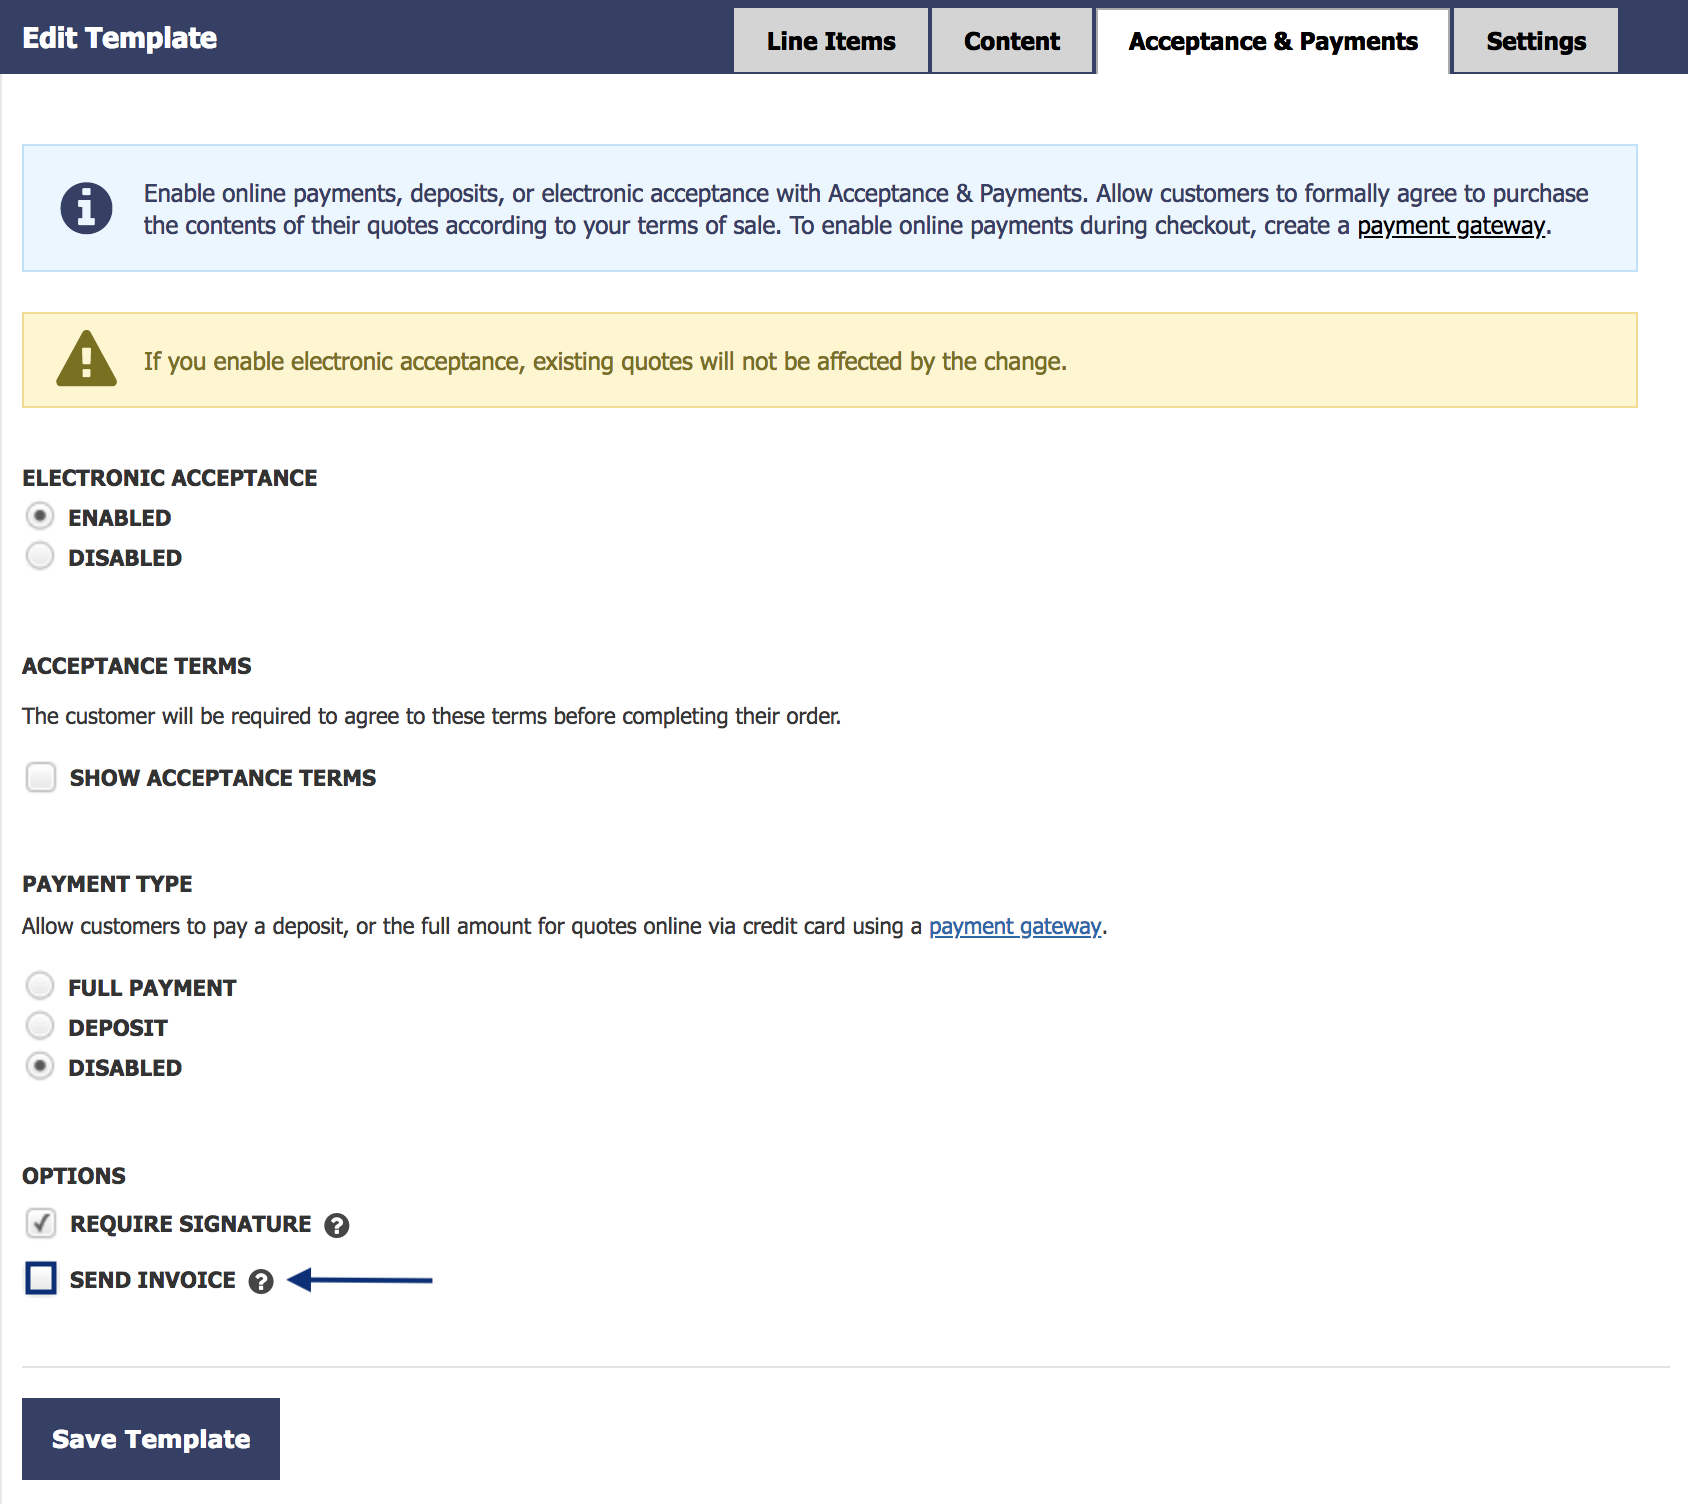Open payment gateway link in info banner
Image resolution: width=1688 pixels, height=1504 pixels.
pyautogui.click(x=1451, y=226)
